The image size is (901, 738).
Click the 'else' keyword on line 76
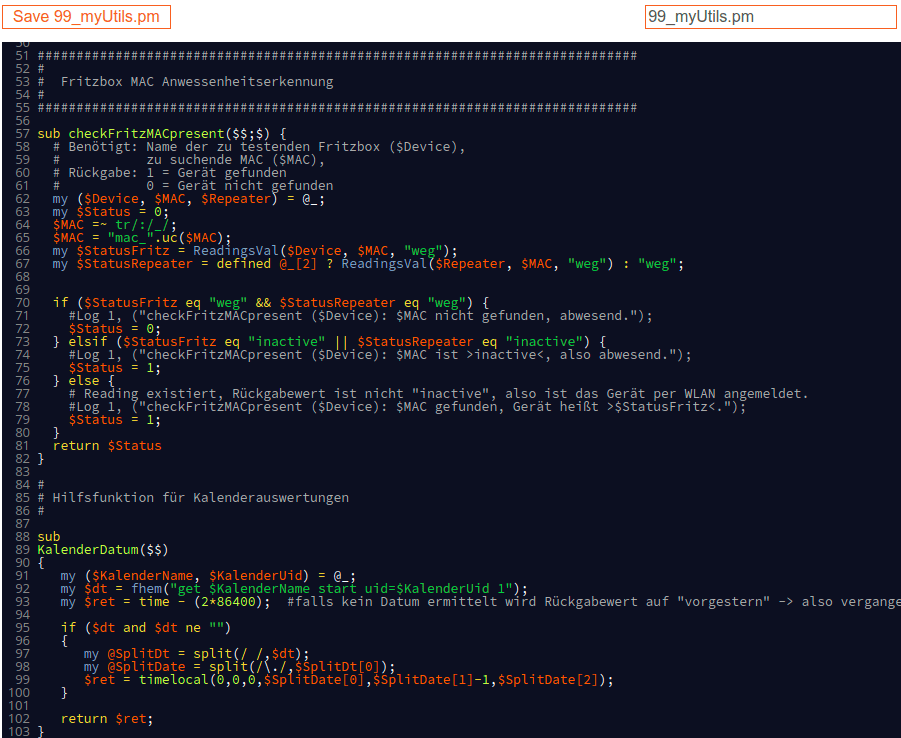point(84,381)
